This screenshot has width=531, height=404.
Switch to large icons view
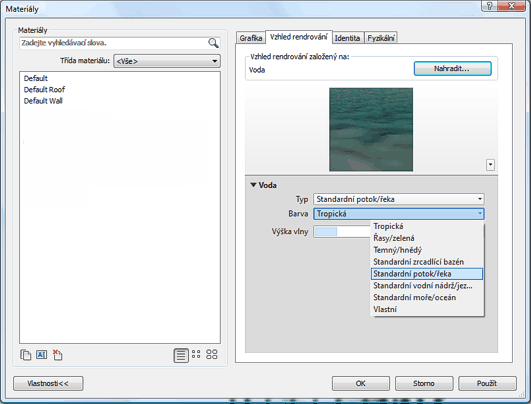point(212,354)
